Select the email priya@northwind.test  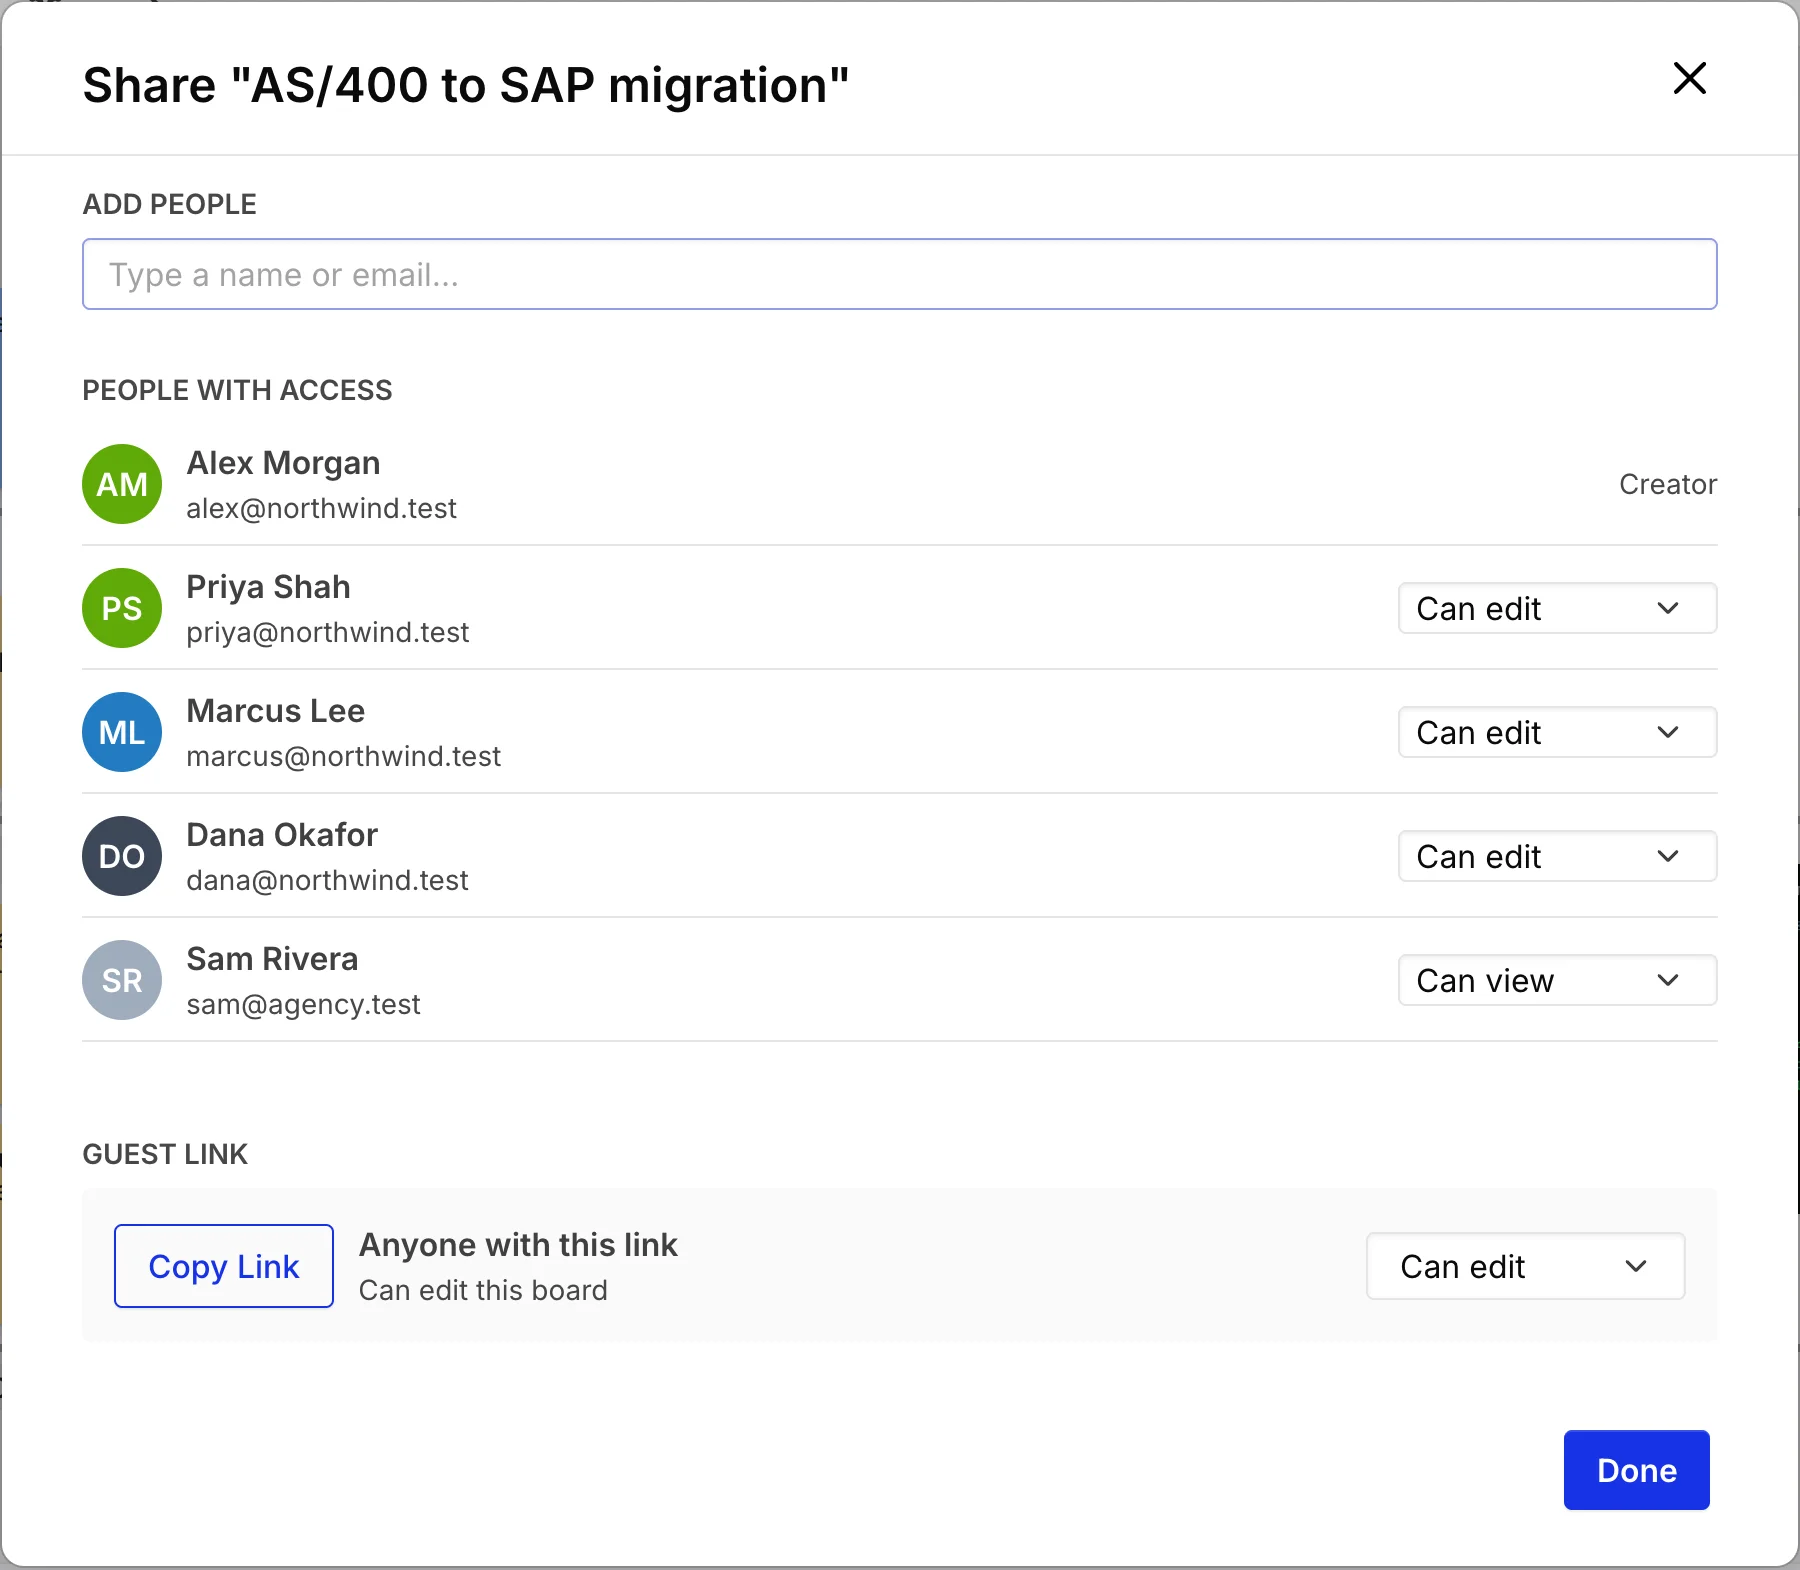(x=327, y=632)
